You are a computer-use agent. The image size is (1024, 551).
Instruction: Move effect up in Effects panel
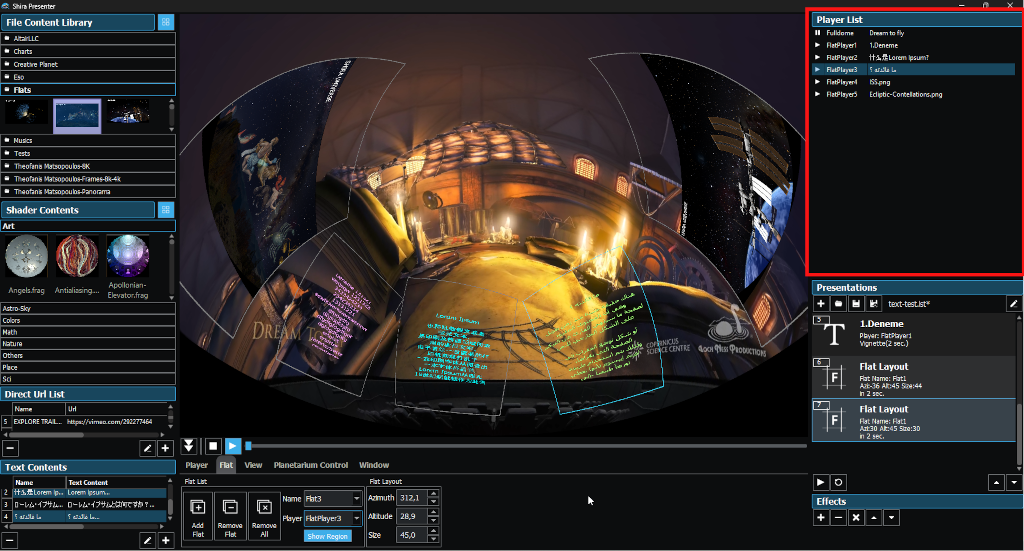tap(874, 518)
